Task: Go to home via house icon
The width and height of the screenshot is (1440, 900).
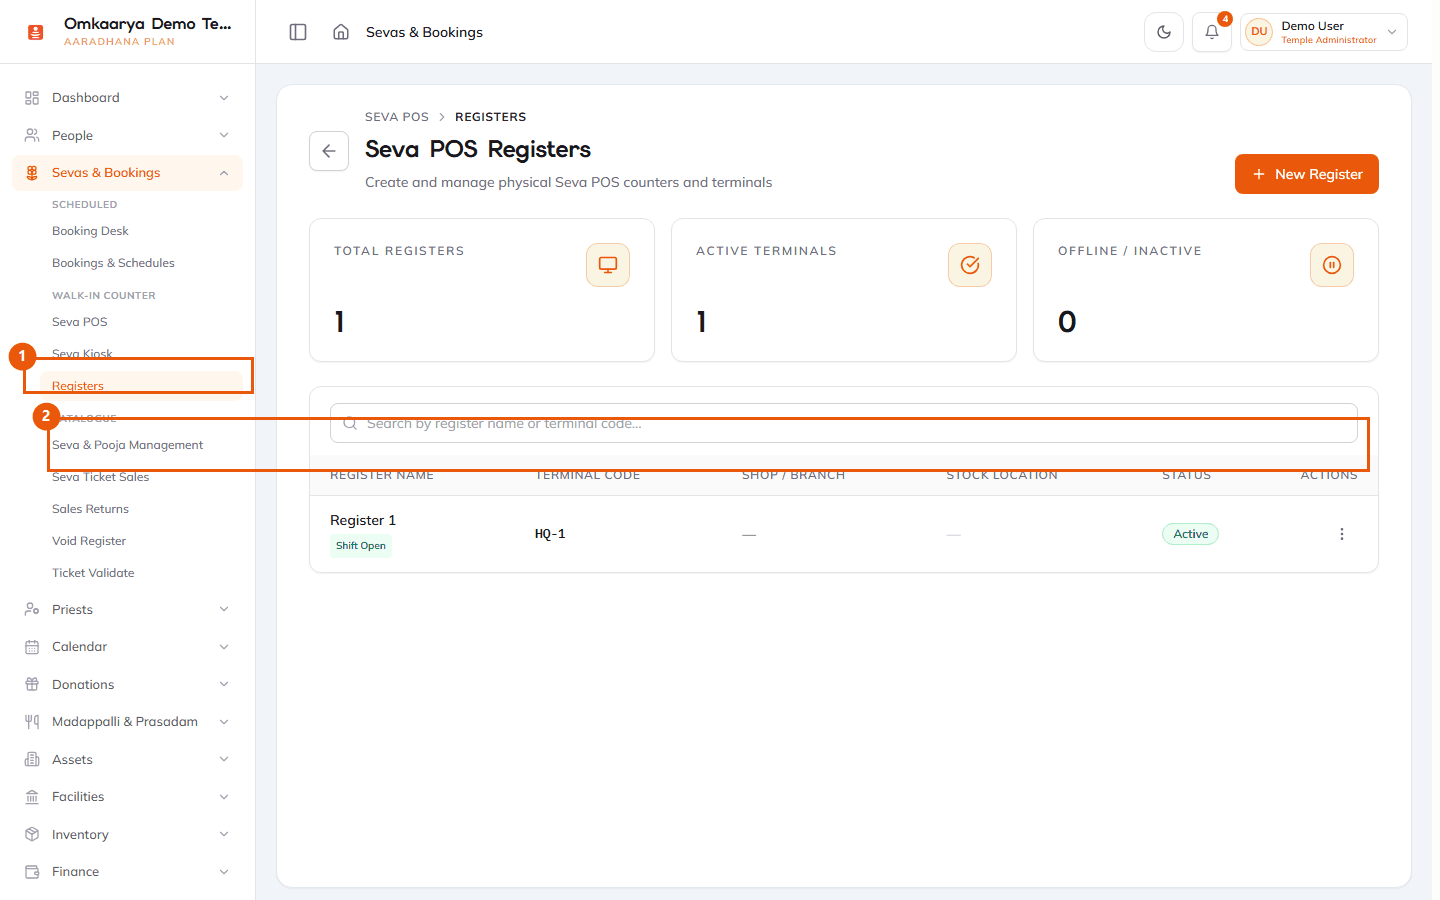Action: tap(341, 32)
